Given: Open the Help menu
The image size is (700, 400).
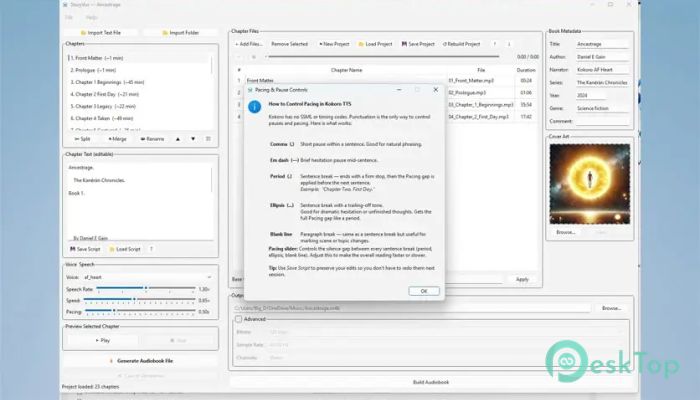Looking at the screenshot, I should [92, 17].
